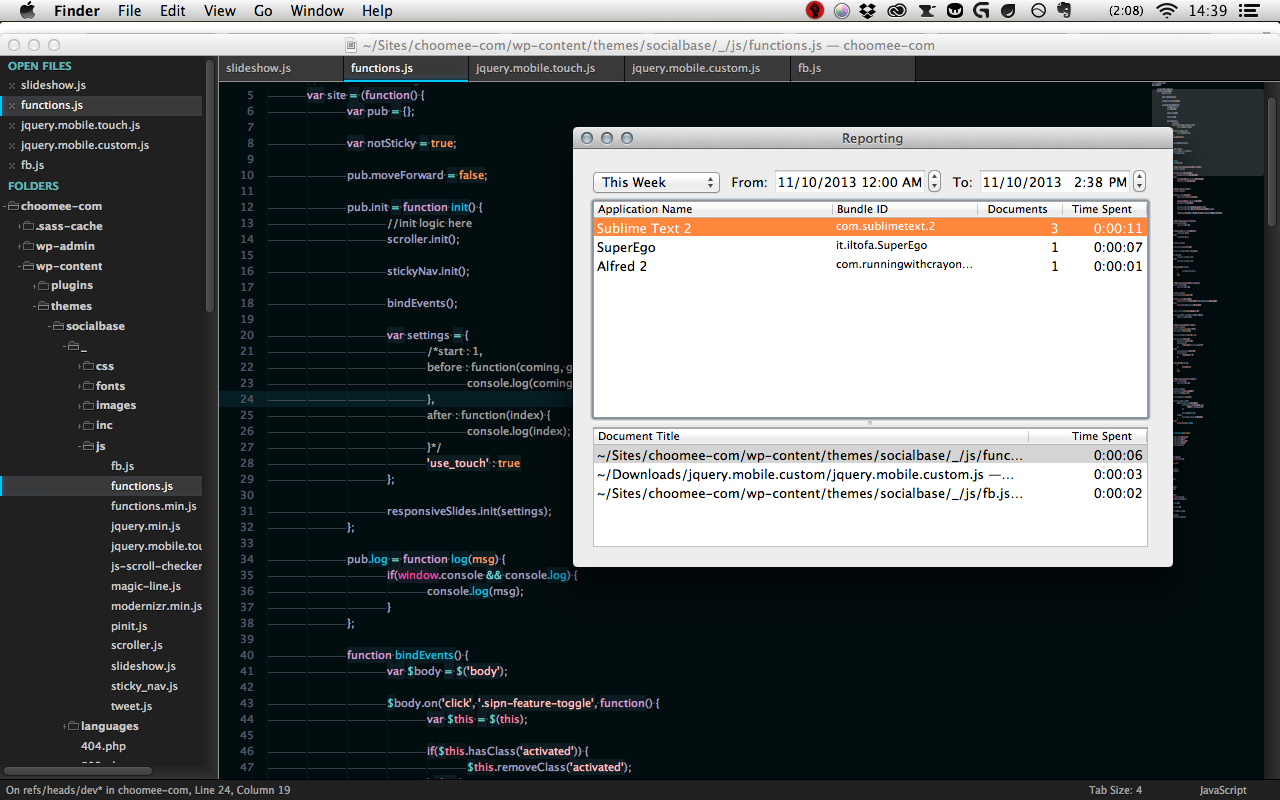
Task: Click the document proxy icon in Sublime title bar
Action: click(x=350, y=45)
